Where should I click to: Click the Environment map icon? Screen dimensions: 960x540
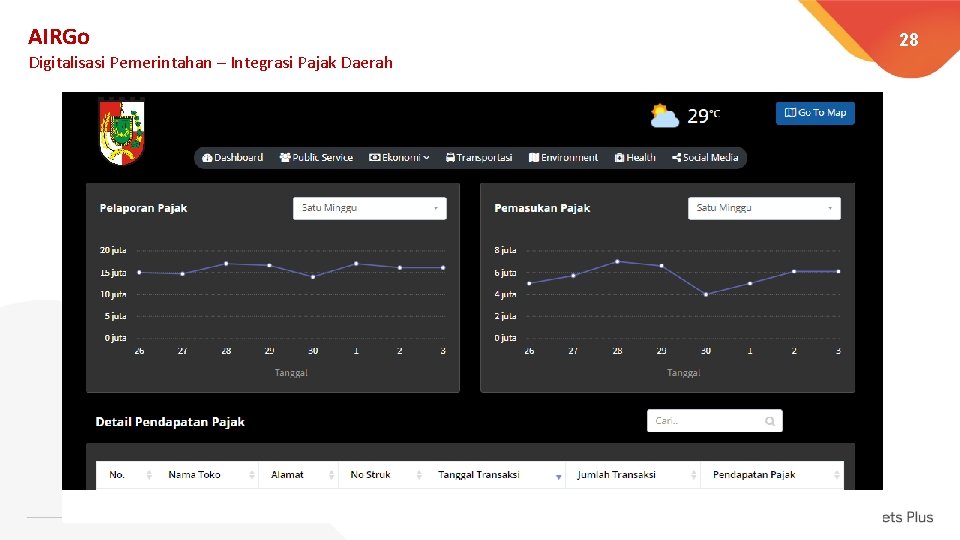tap(533, 157)
